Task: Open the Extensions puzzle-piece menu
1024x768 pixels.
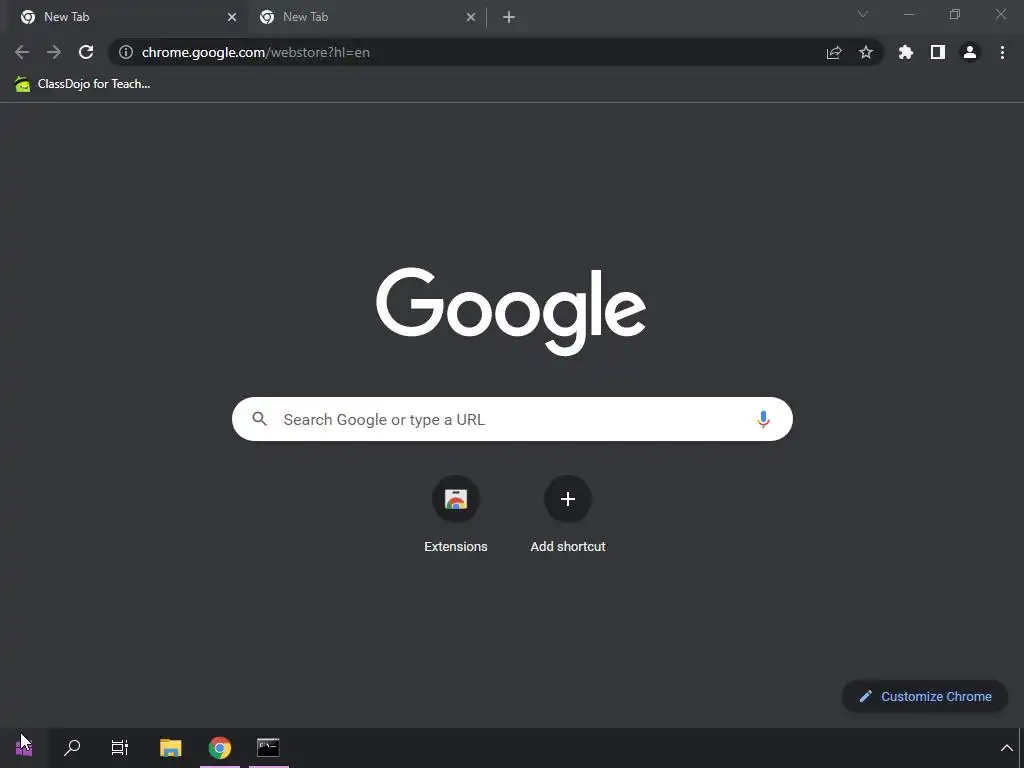Action: (906, 52)
